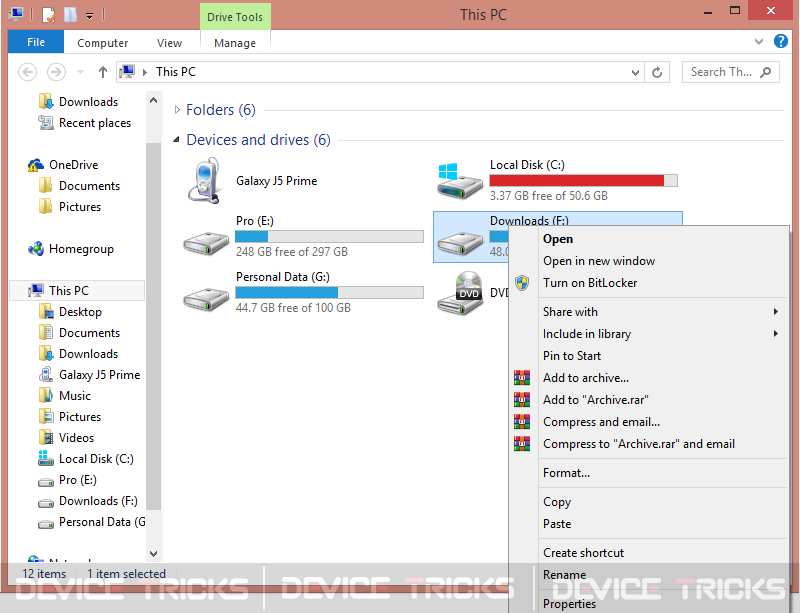Expand the Include in library submenu arrow
Viewport: 800px width, 613px height.
coord(776,333)
